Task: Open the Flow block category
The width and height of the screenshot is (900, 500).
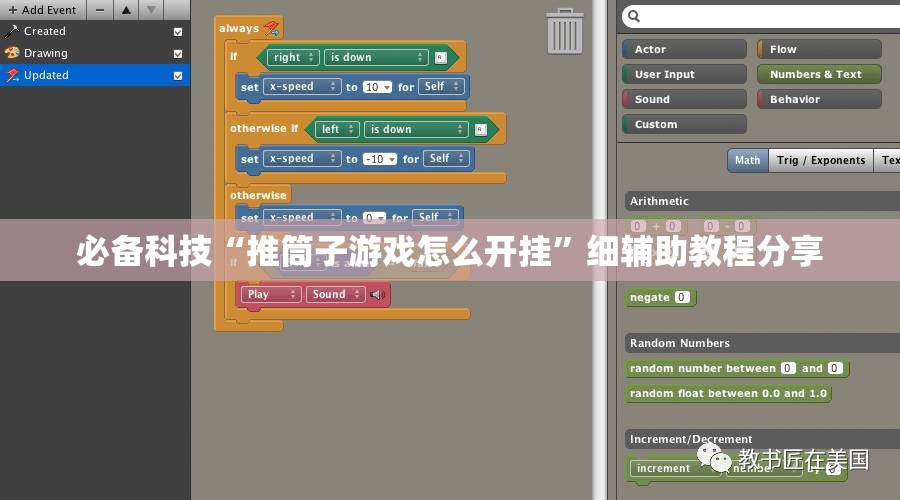Action: click(819, 49)
